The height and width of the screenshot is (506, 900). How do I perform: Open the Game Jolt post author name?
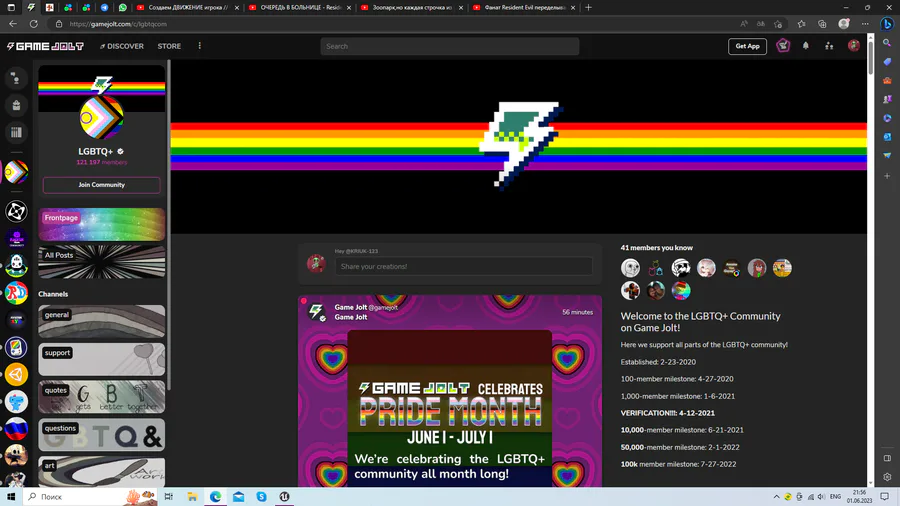(x=351, y=308)
